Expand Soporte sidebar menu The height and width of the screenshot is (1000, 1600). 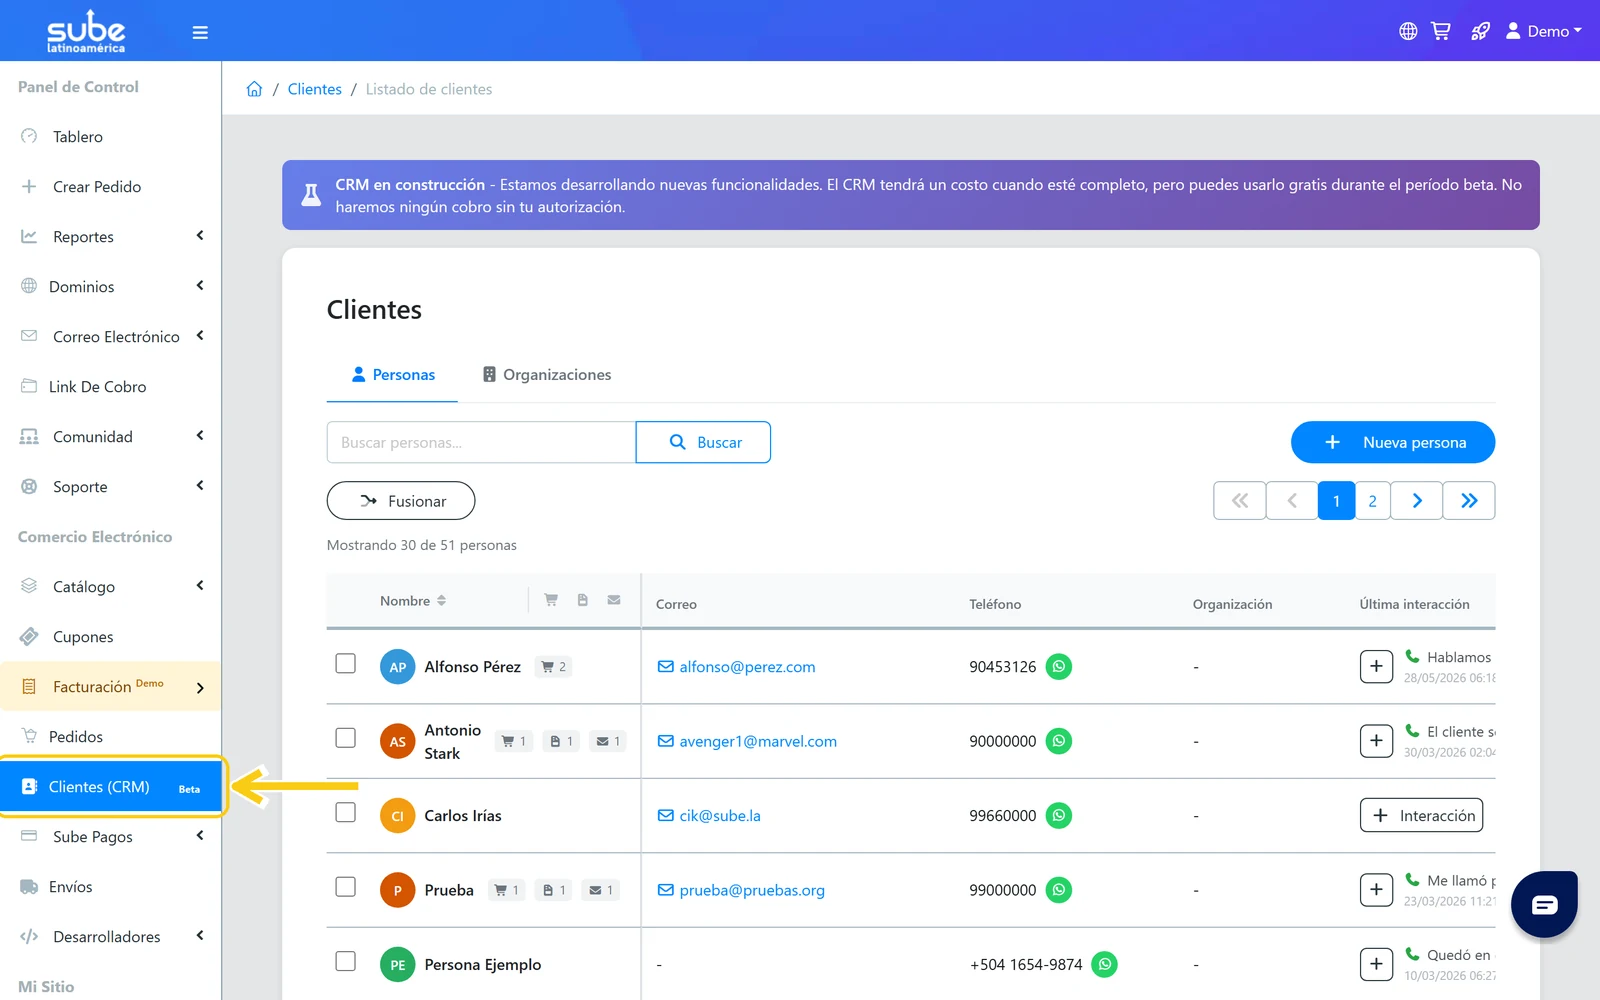pyautogui.click(x=110, y=486)
